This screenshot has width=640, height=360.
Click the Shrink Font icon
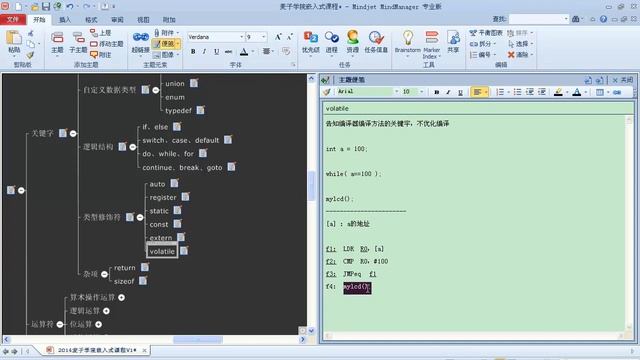tap(289, 37)
